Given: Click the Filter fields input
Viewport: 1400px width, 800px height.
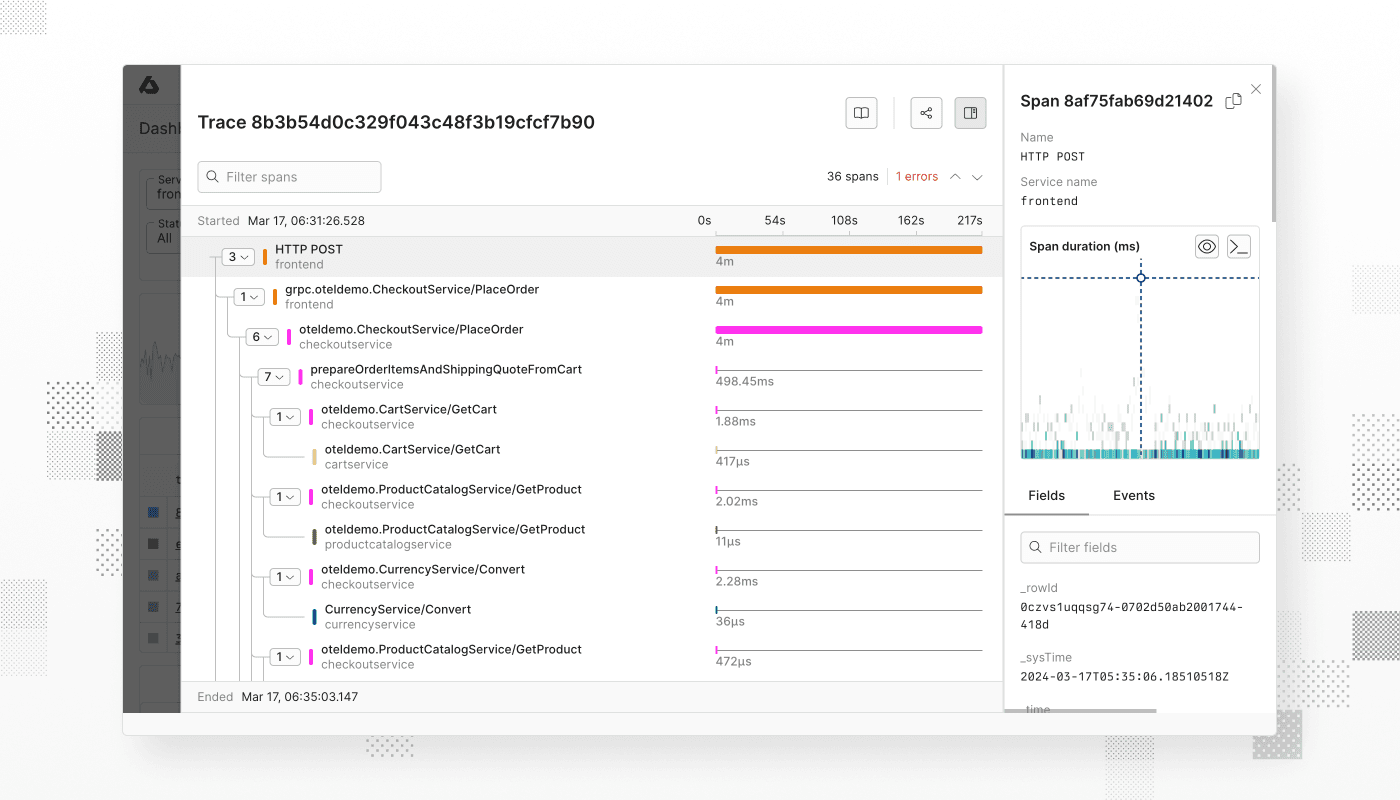Looking at the screenshot, I should [x=1140, y=547].
